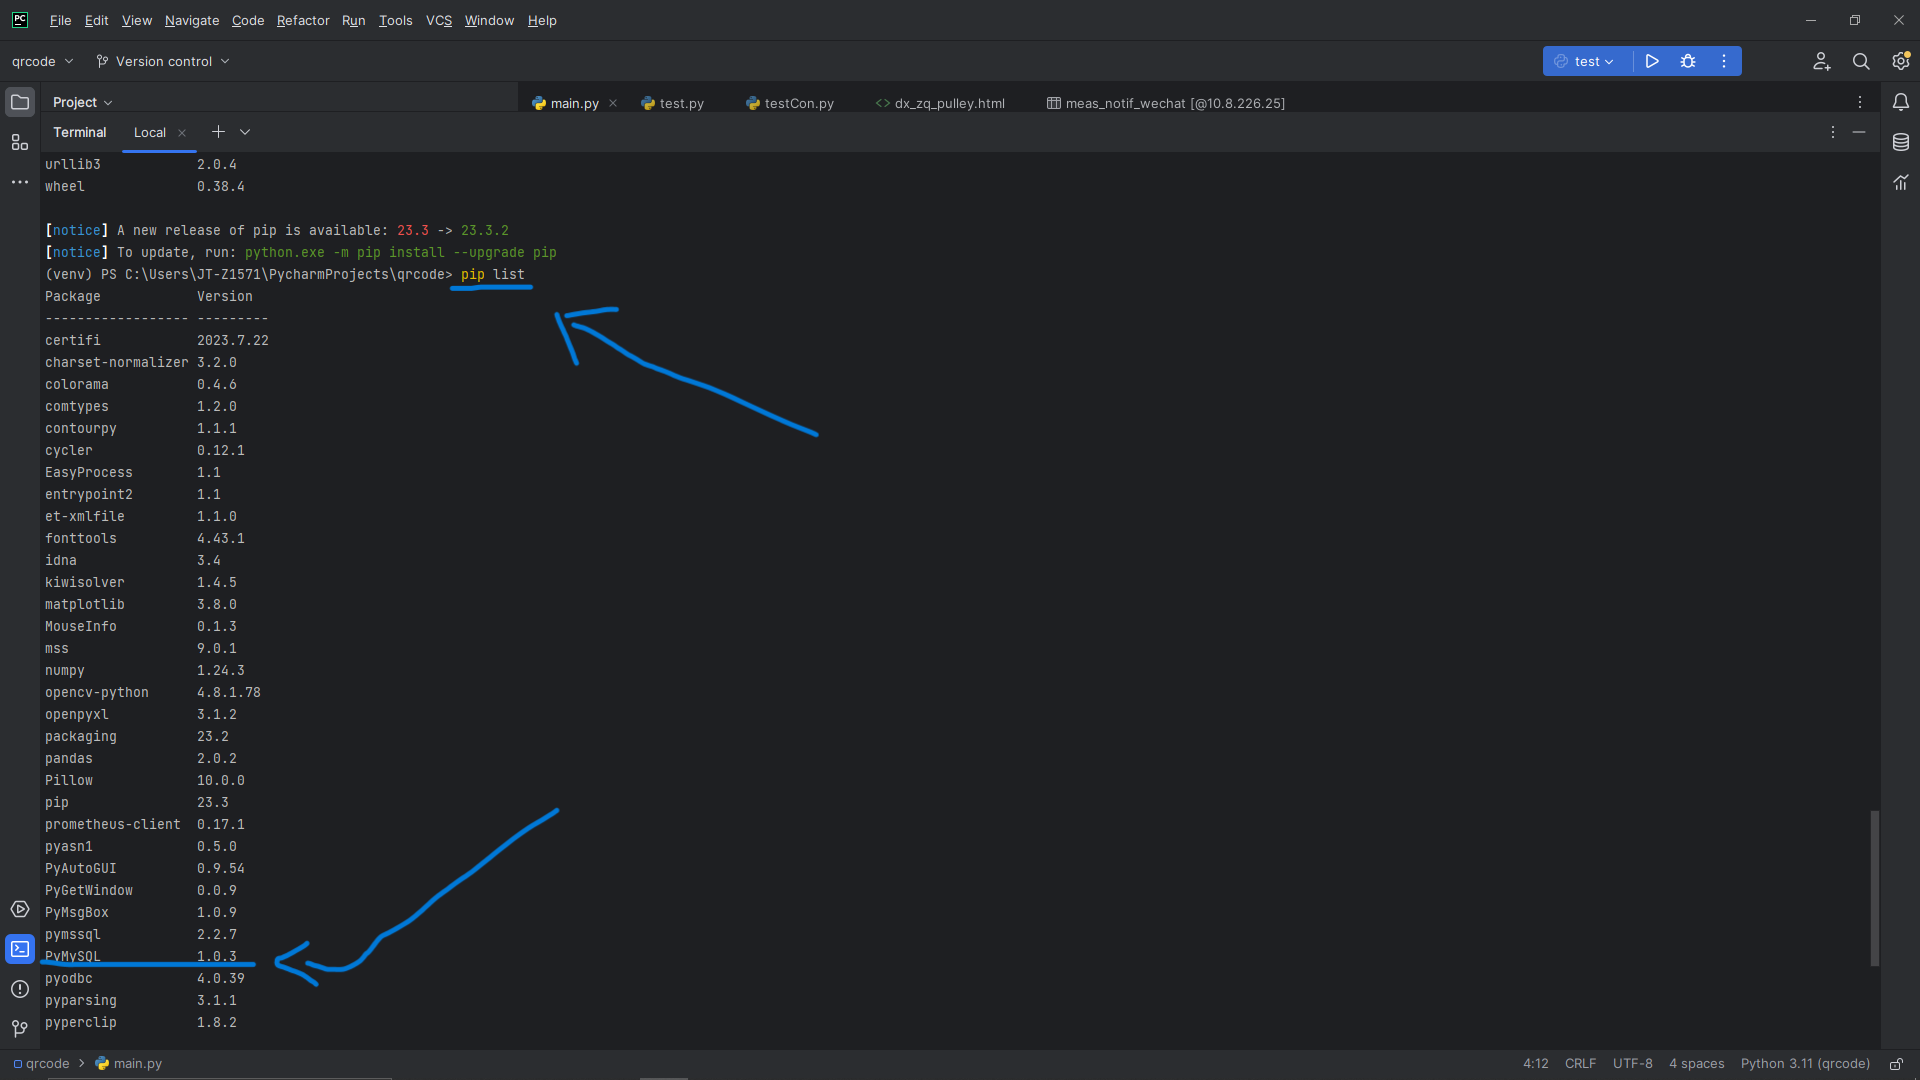1920x1080 pixels.
Task: Open the Help menu
Action: 542,20
